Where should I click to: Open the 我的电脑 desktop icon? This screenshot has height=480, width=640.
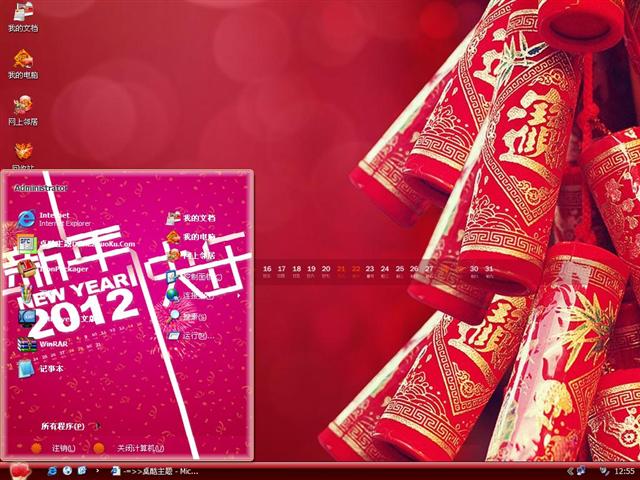(x=23, y=64)
